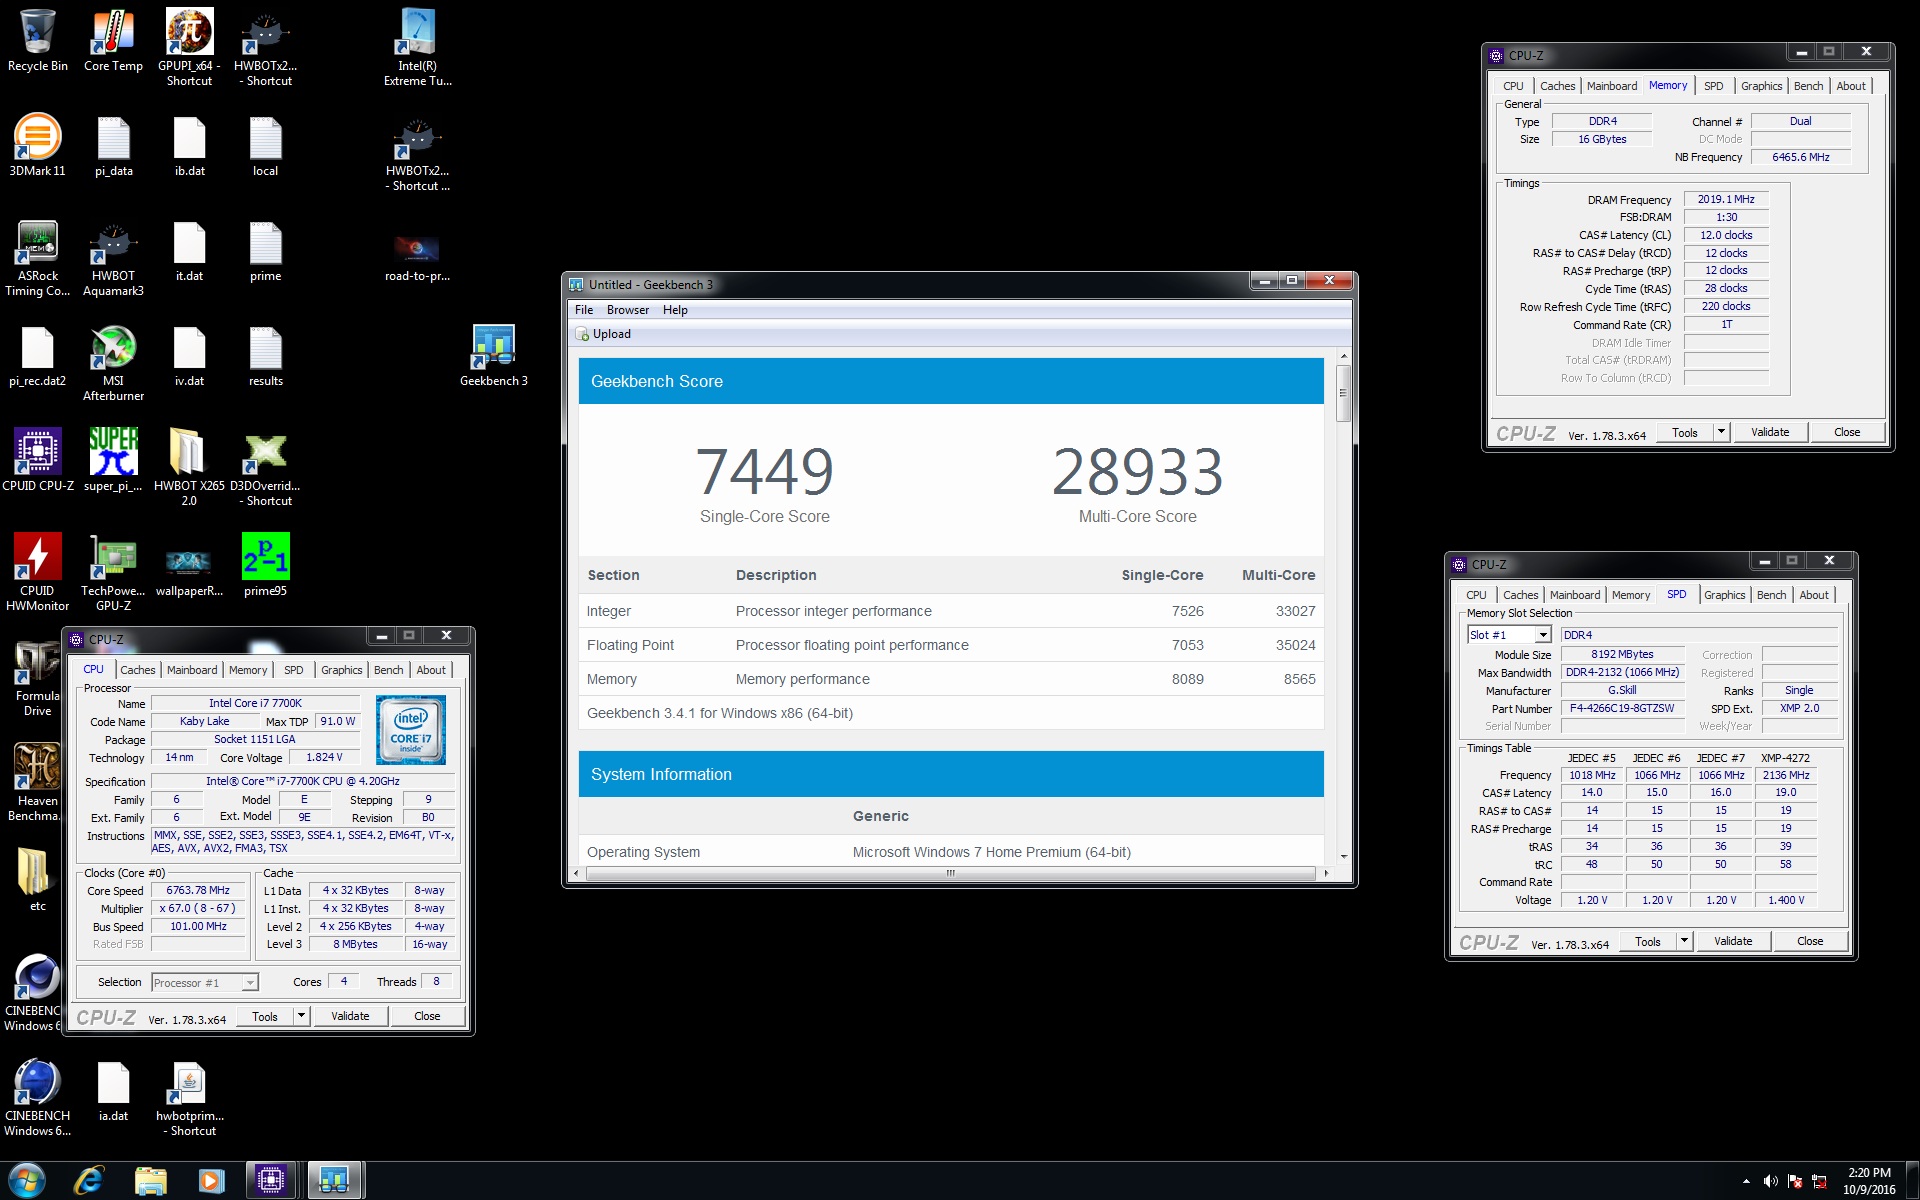Select the CPU-Z taskbar button
The image size is (1920, 1200).
point(270,1181)
